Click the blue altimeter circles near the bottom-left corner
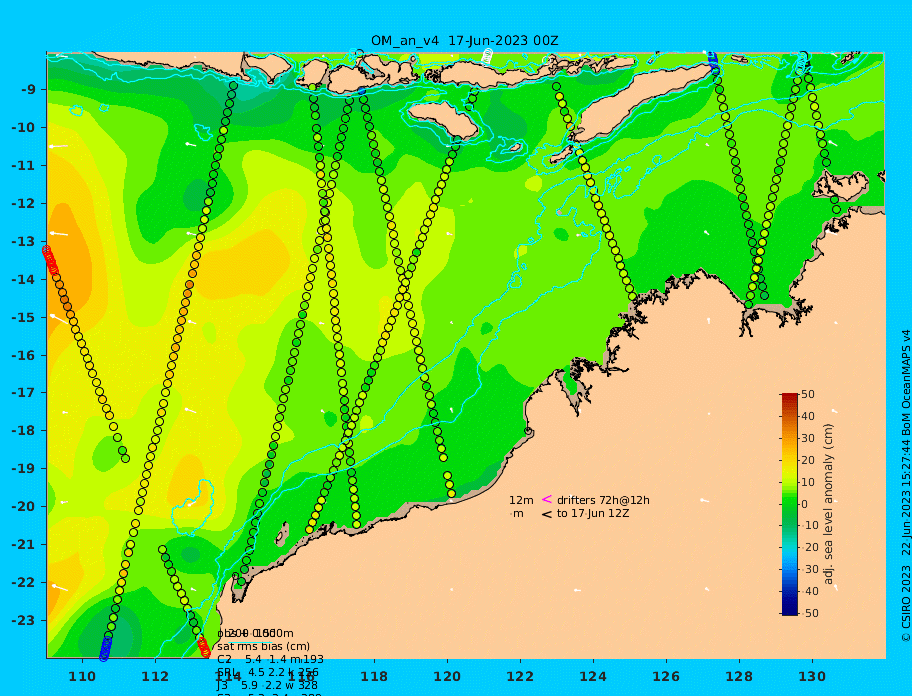Image resolution: width=912 pixels, height=696 pixels. 105,649
